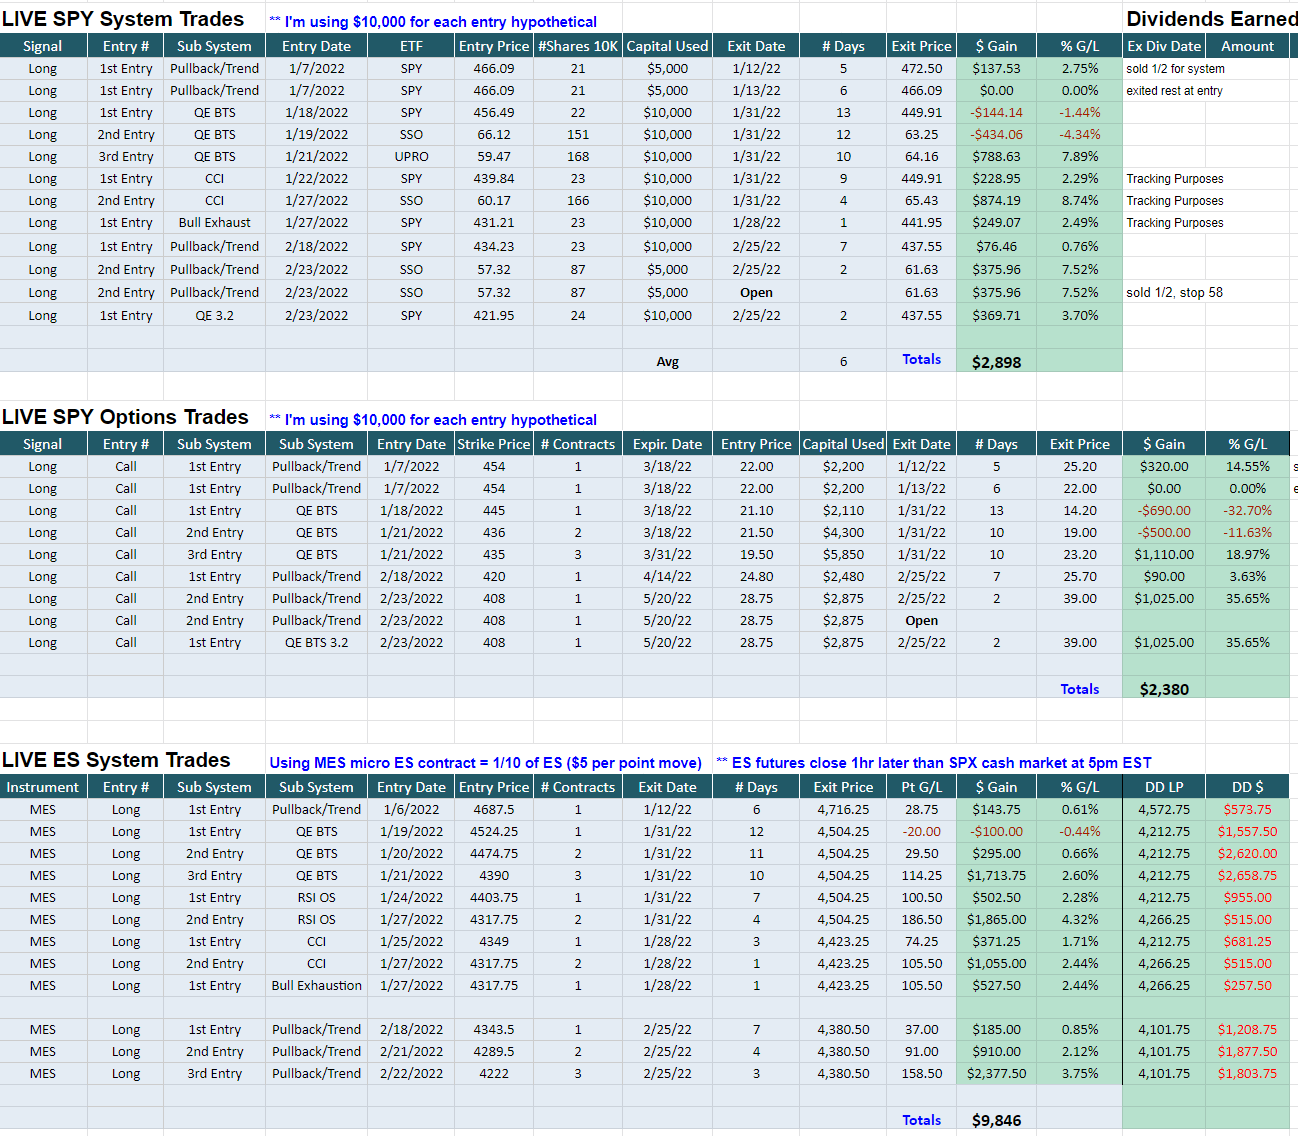Click the -$434.06 loss cell
This screenshot has width=1298, height=1136.
coord(996,135)
